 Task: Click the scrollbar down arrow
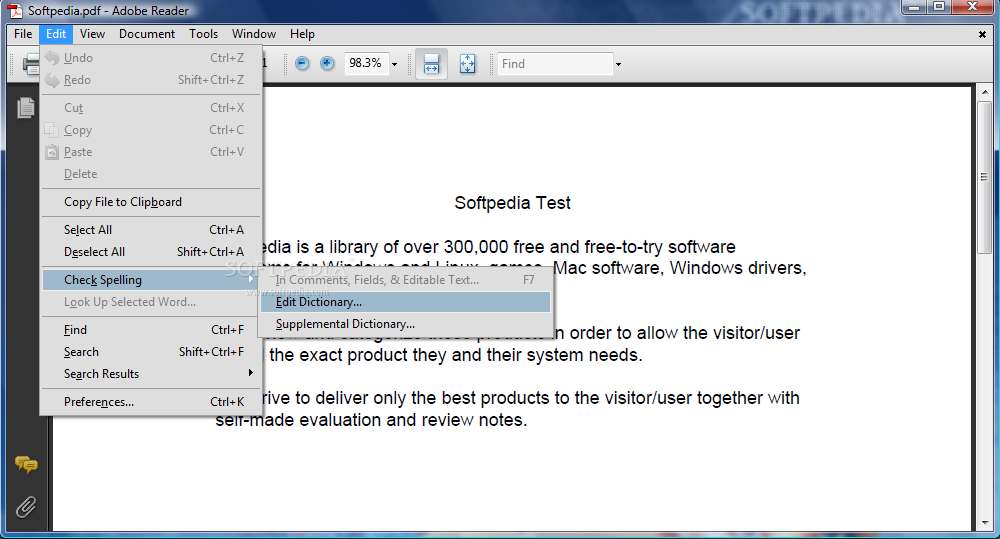[x=984, y=522]
